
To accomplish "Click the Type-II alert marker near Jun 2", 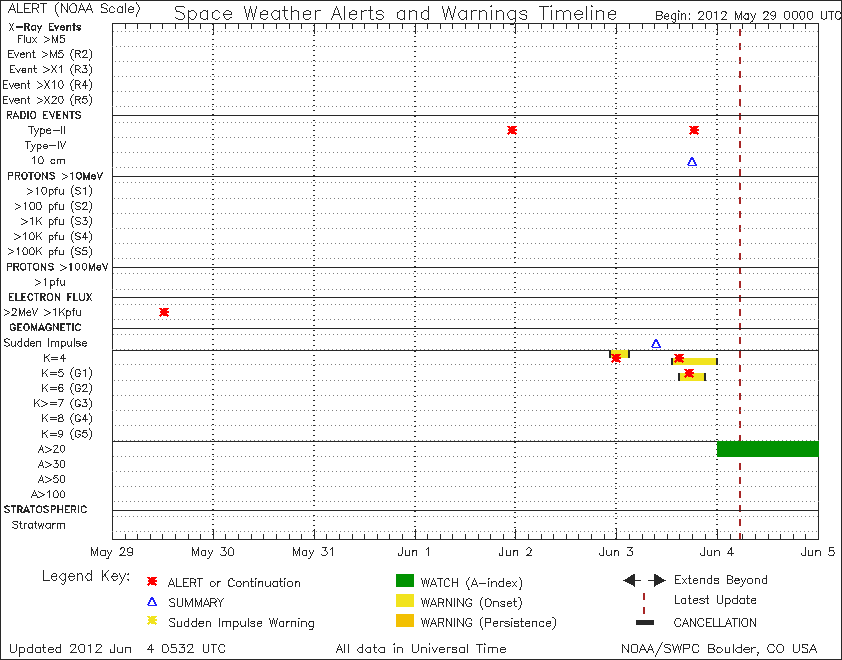I will click(512, 130).
